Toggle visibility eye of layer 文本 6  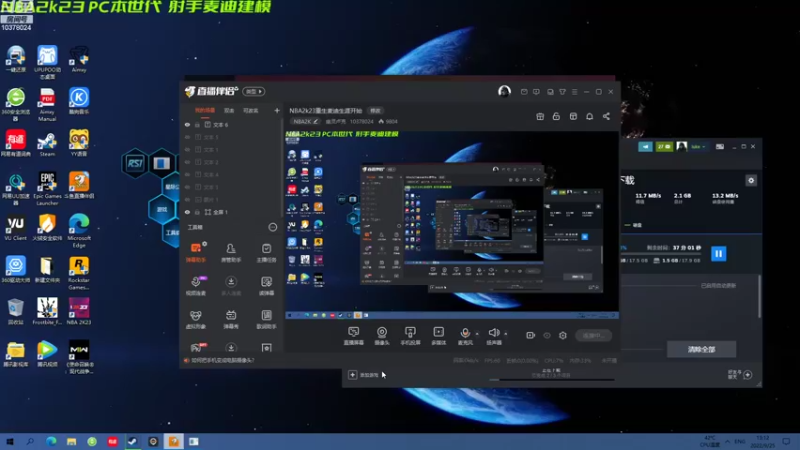(x=187, y=124)
